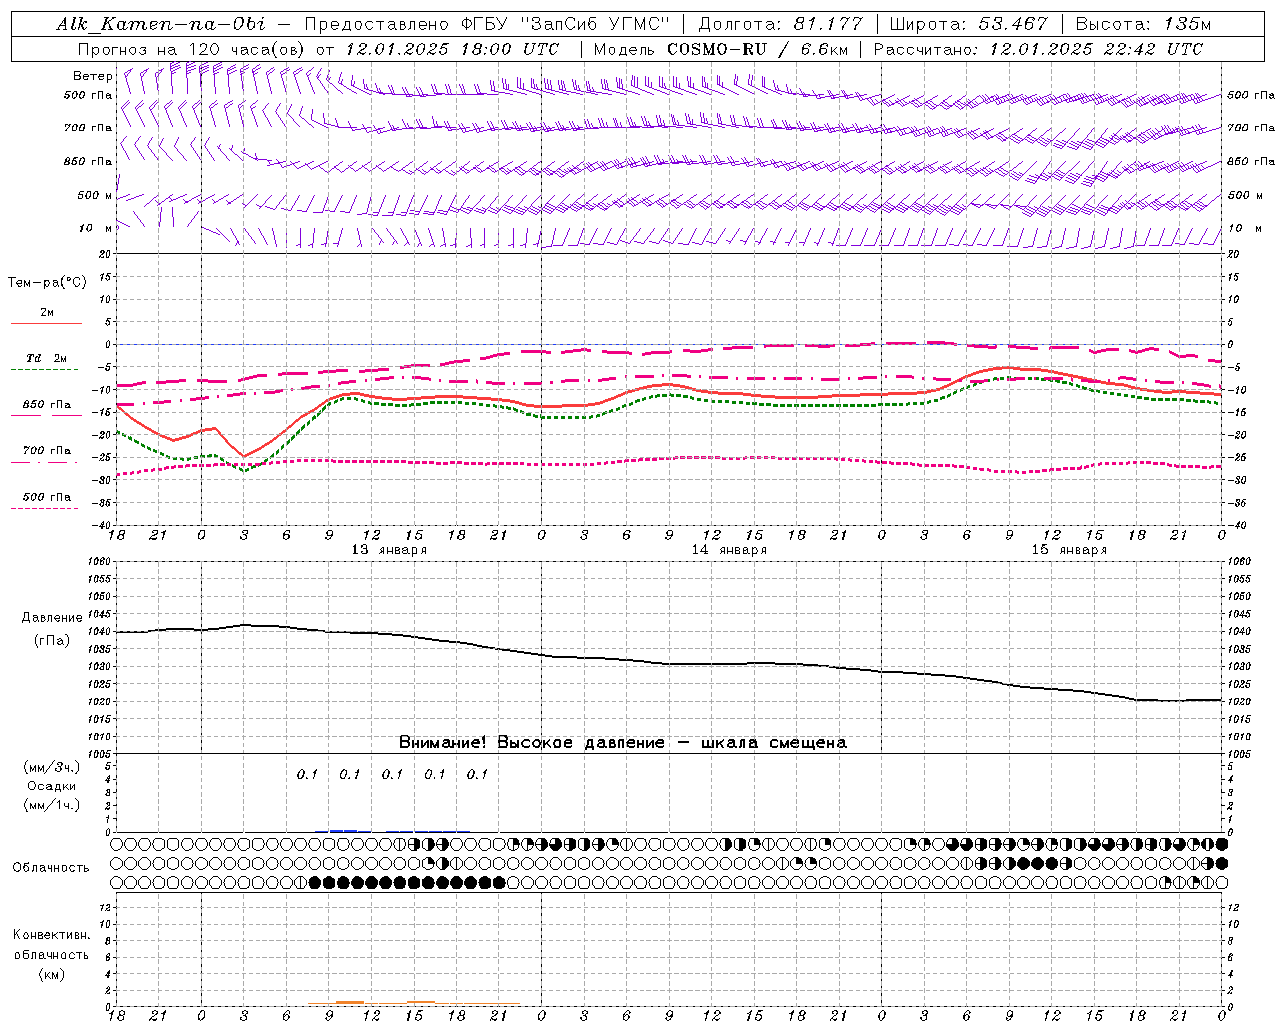1280x1024 pixels.
Task: Click the Td 2м dew point legend entry
Action: [x=46, y=358]
